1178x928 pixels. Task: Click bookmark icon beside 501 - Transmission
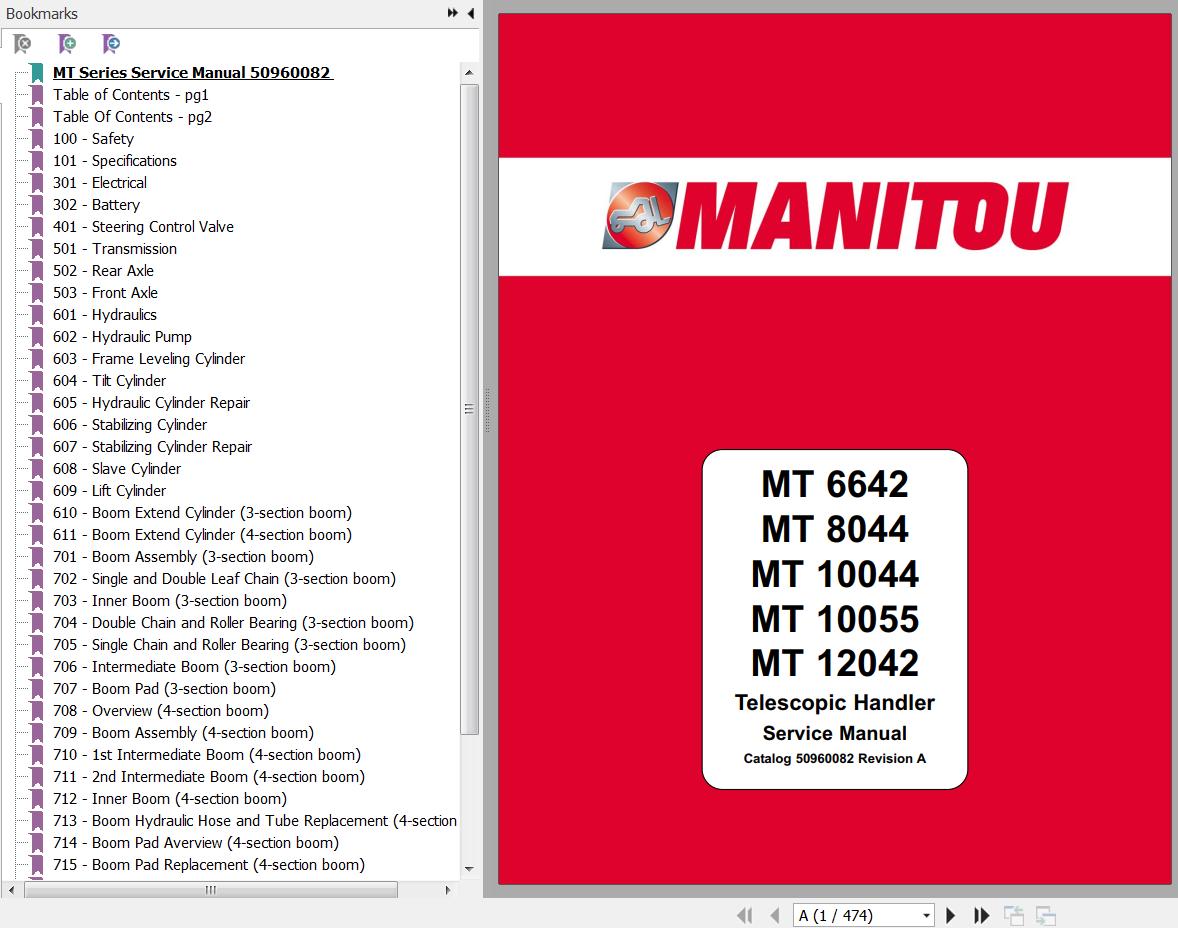(37, 249)
